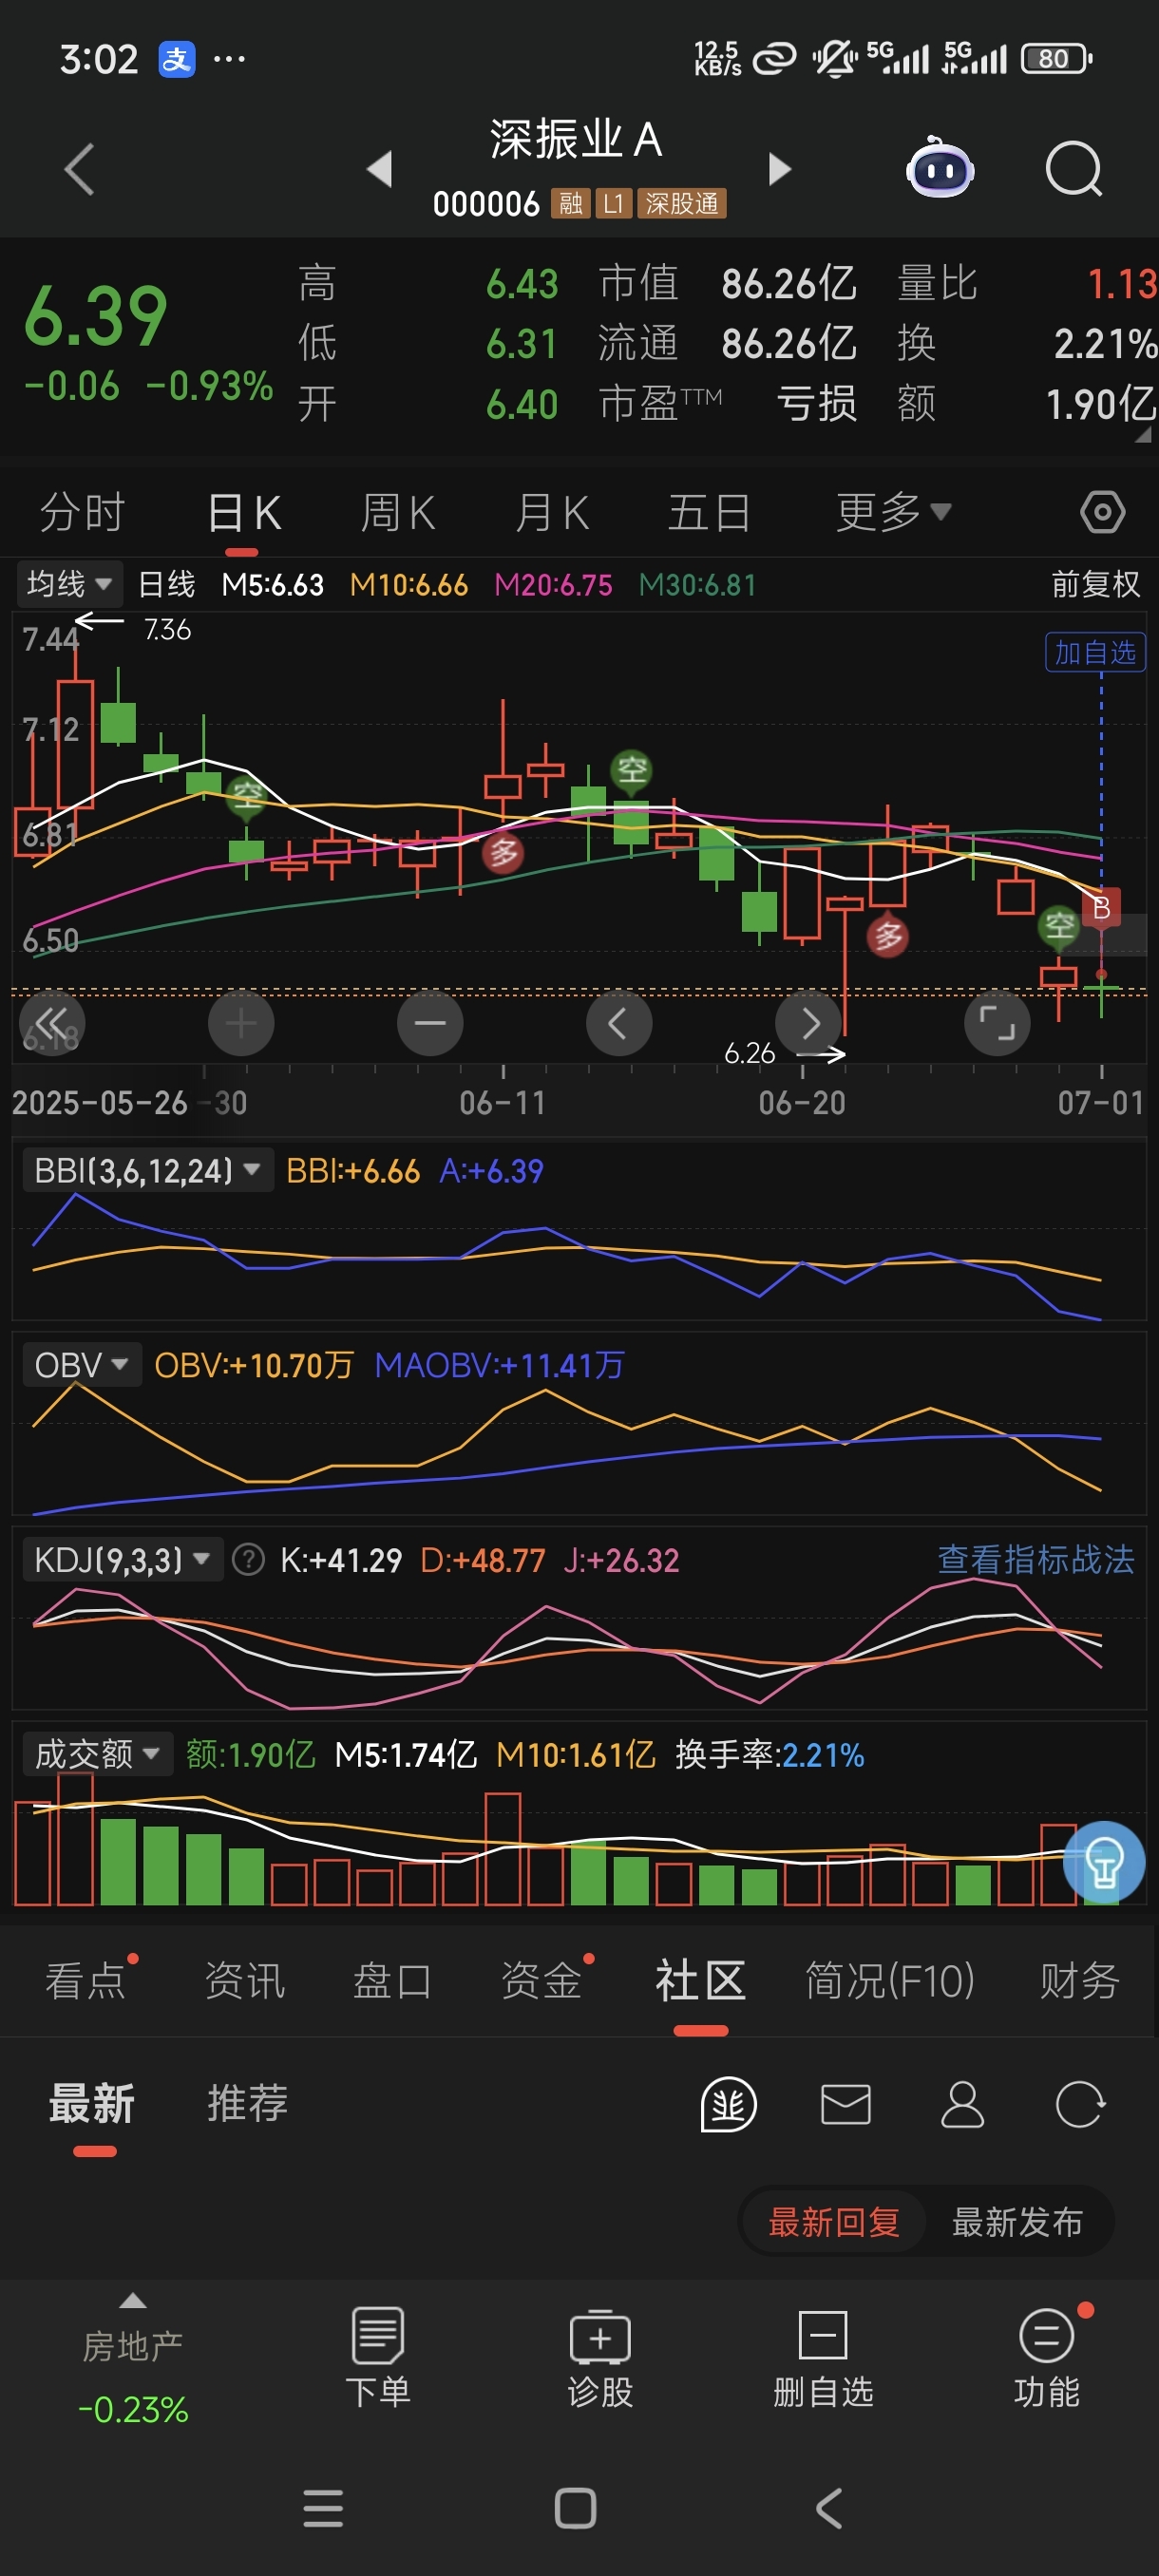Open chart settings hexagon icon
Screen dimensions: 1159x2576
1102,512
